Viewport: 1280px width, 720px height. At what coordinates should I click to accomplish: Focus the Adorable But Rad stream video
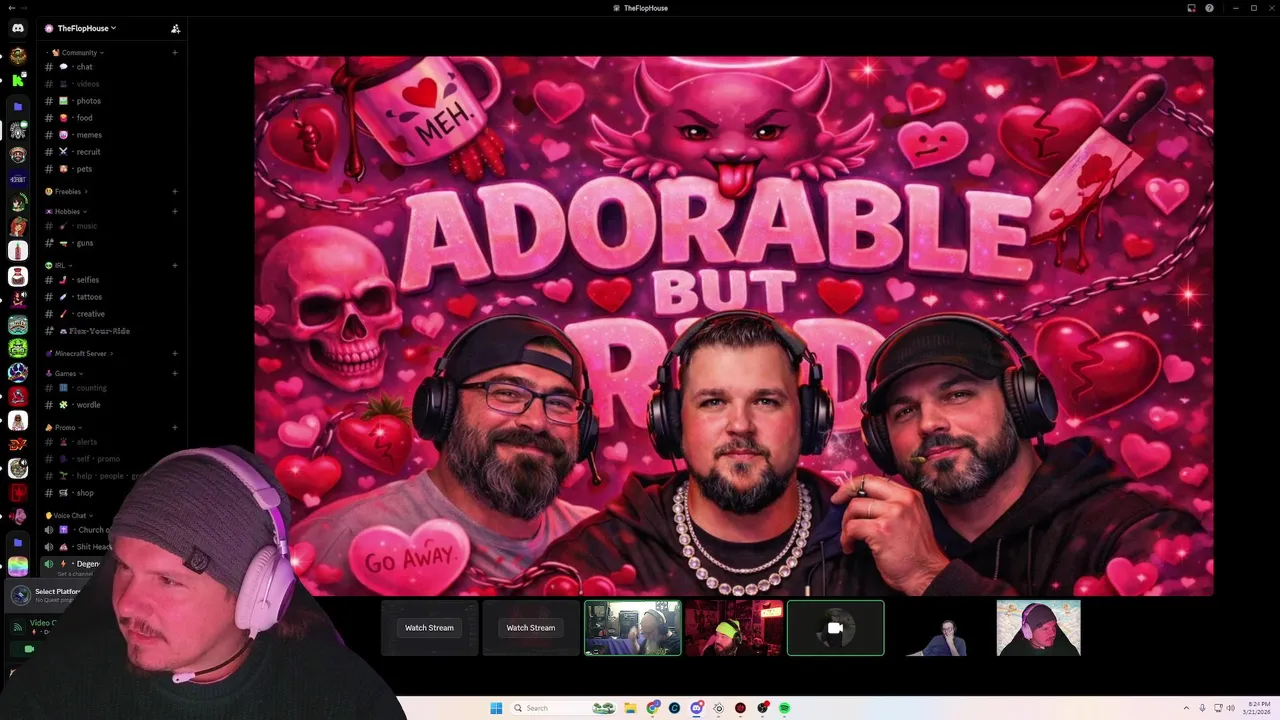pos(734,326)
